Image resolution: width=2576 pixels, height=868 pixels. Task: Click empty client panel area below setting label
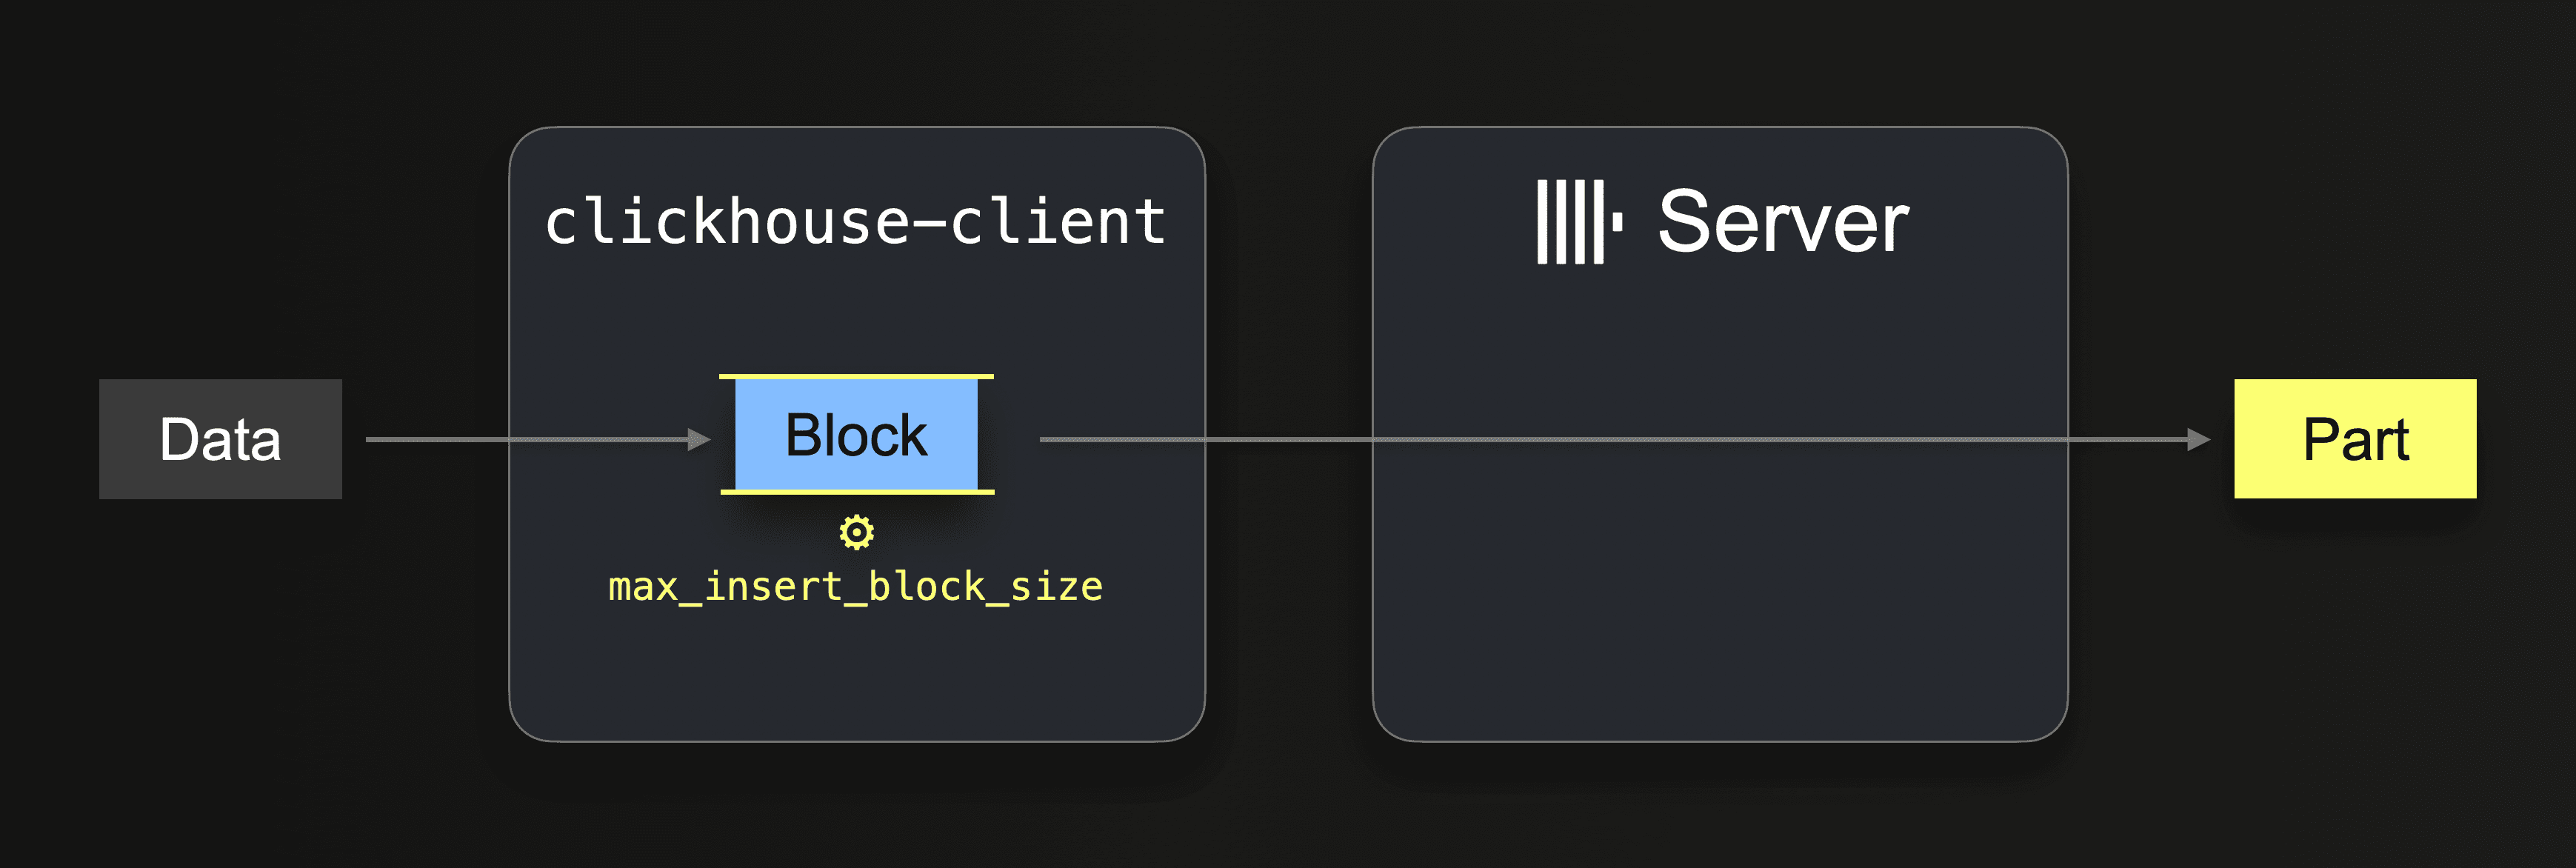coord(856,680)
